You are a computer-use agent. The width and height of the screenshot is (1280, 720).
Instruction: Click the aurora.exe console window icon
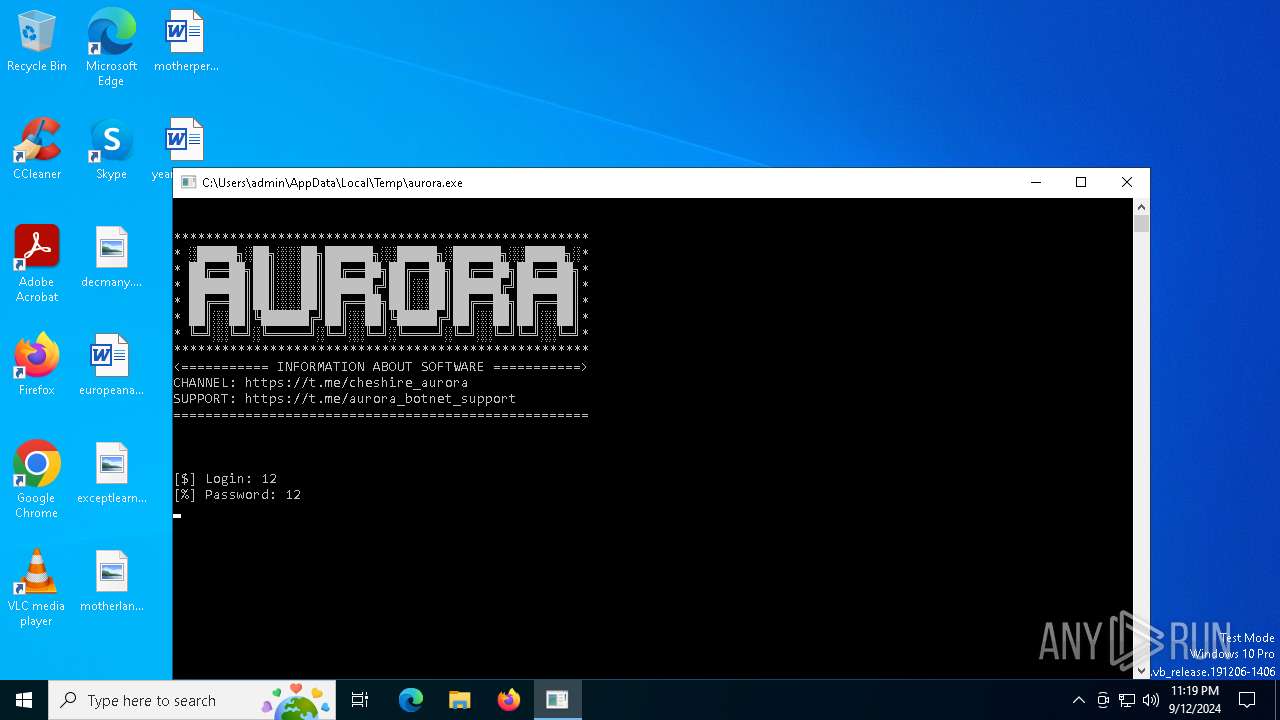pyautogui.click(x=188, y=182)
